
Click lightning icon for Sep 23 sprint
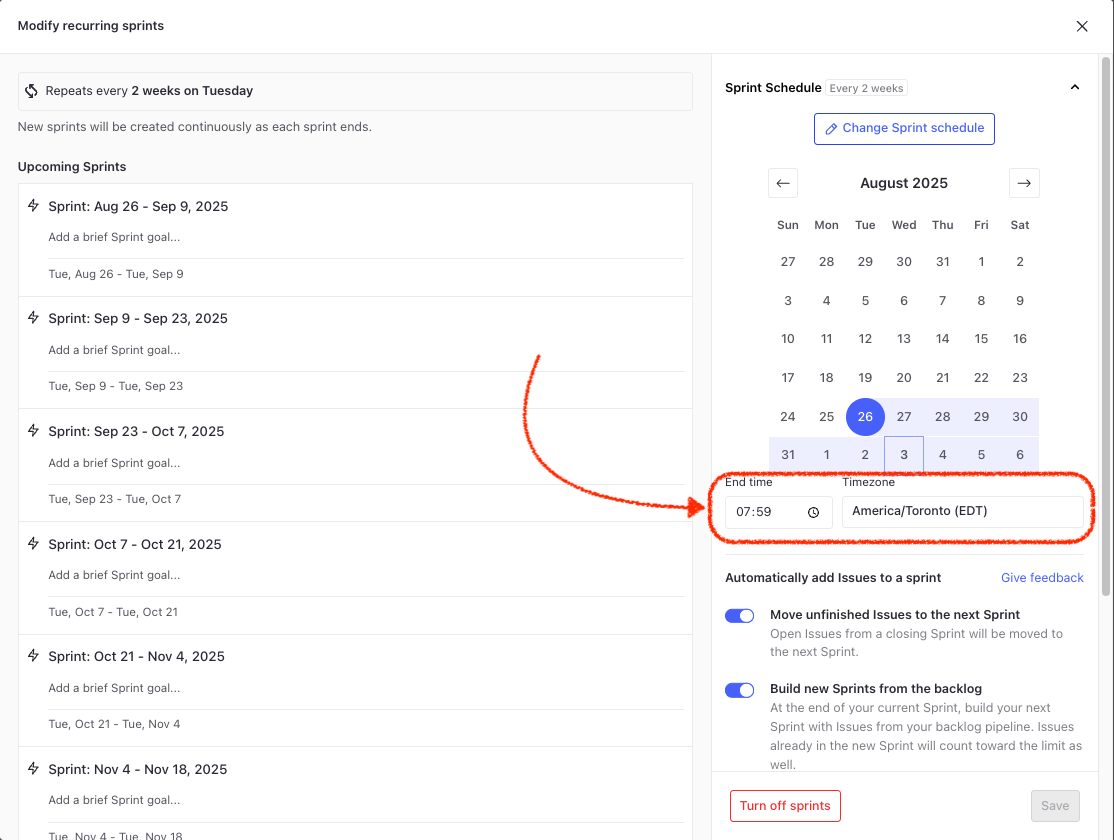point(33,431)
